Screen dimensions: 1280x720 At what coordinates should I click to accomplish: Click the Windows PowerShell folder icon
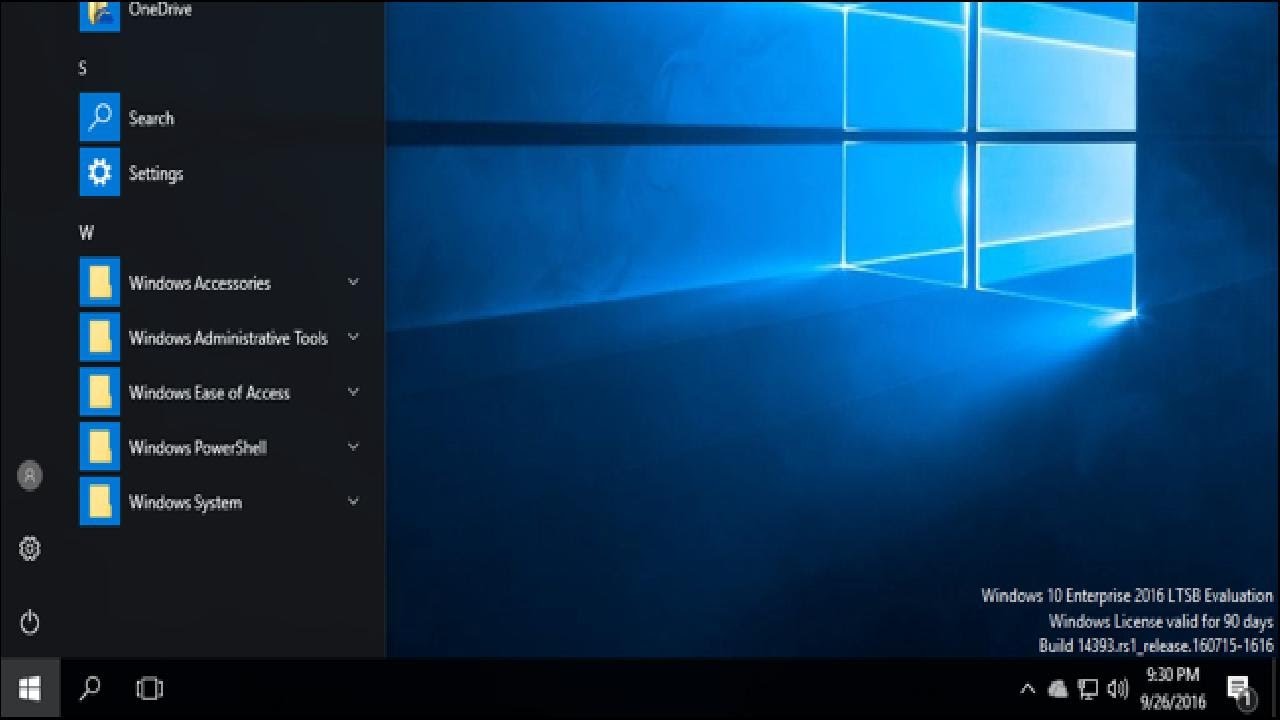(100, 447)
